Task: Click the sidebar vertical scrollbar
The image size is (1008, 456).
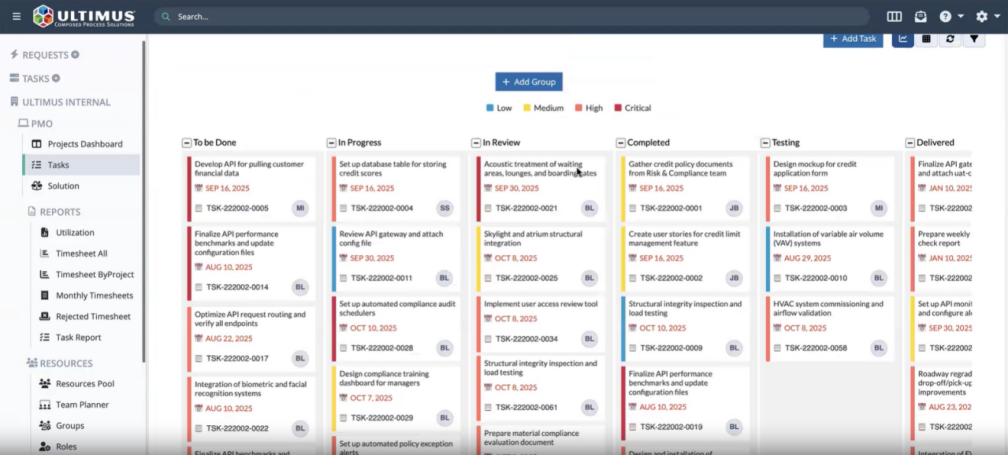Action: (143, 199)
